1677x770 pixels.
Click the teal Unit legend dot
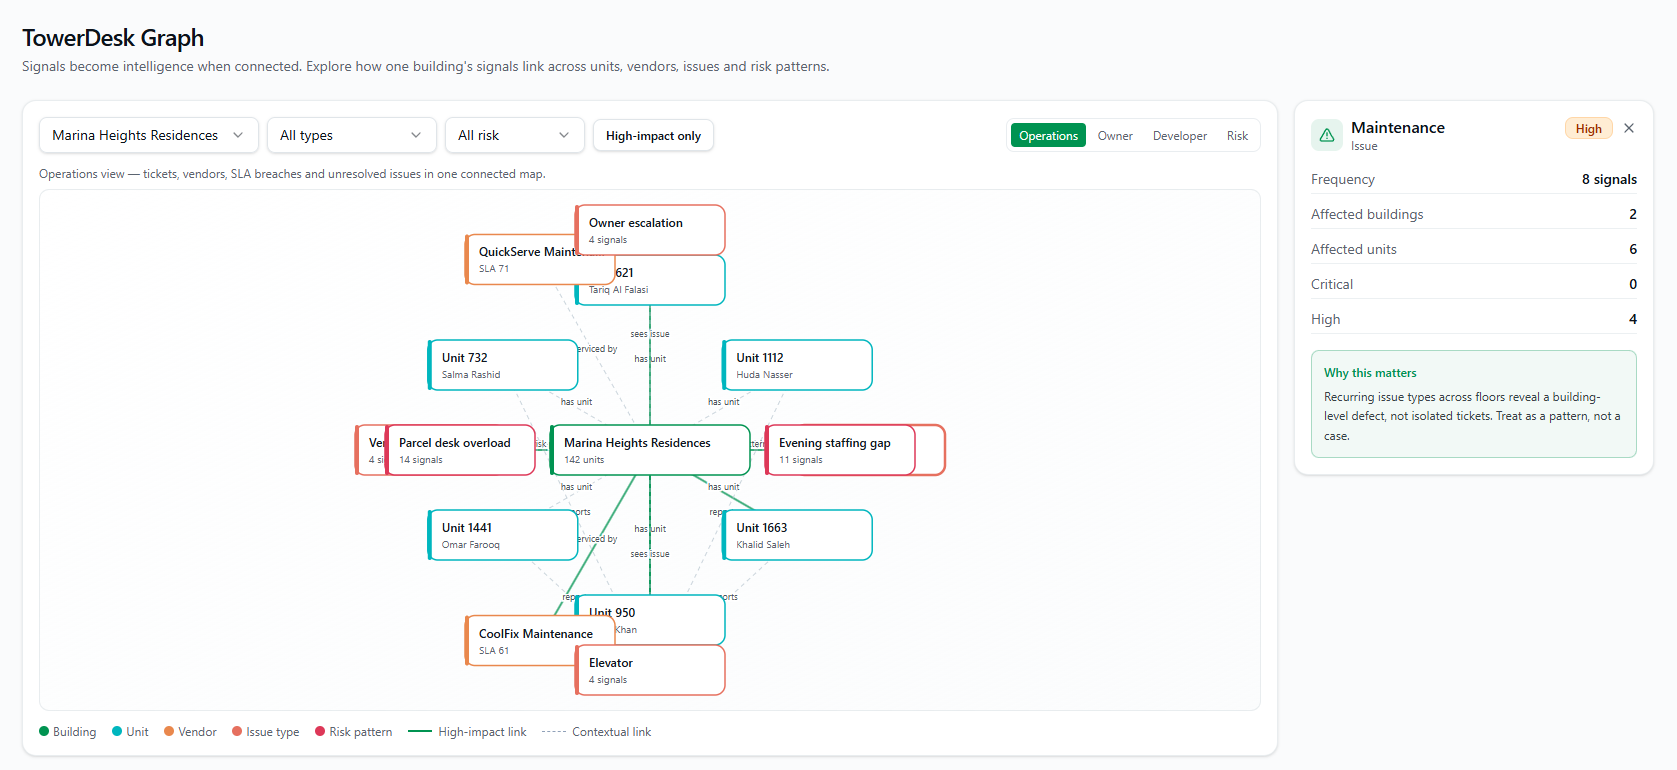click(117, 731)
